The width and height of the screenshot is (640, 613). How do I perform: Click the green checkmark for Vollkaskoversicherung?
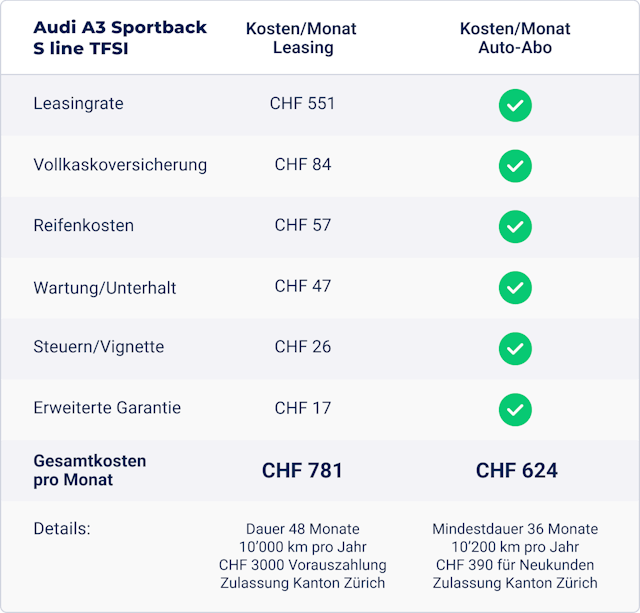coord(515,165)
